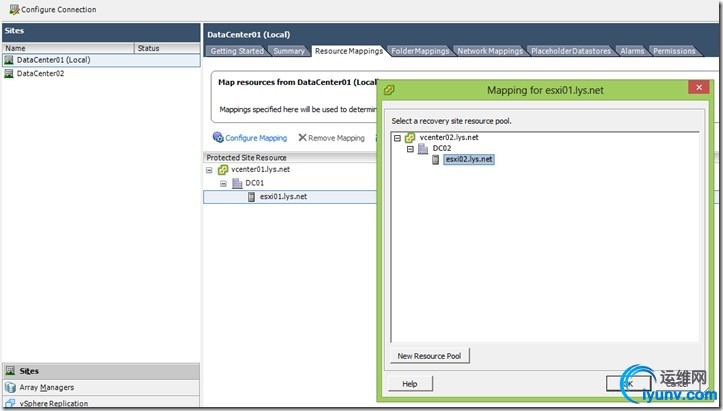Select vcenter01.lys.net tree text

click(261, 169)
